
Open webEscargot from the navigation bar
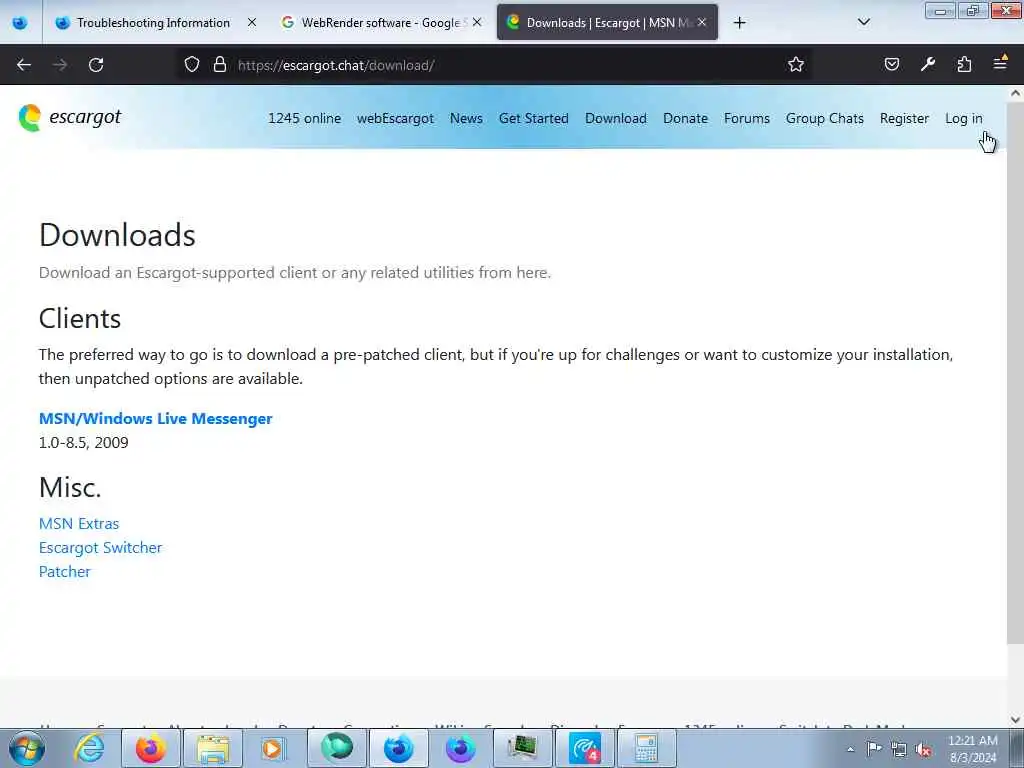pyautogui.click(x=395, y=118)
